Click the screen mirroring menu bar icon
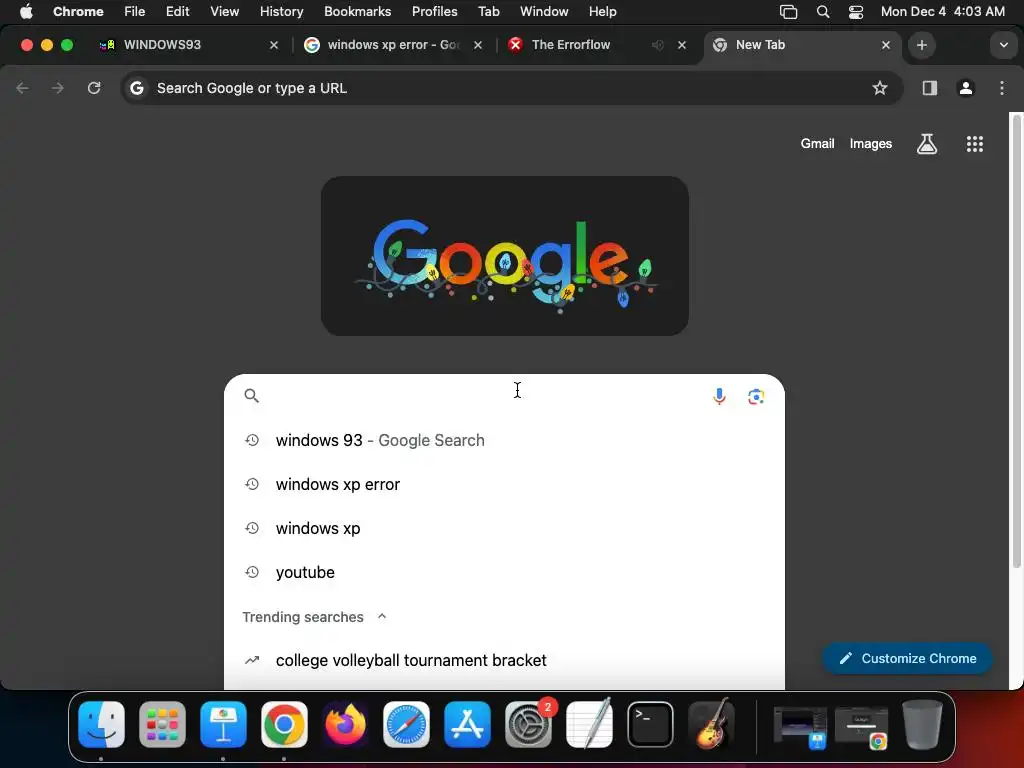Image resolution: width=1024 pixels, height=768 pixels. tap(788, 11)
